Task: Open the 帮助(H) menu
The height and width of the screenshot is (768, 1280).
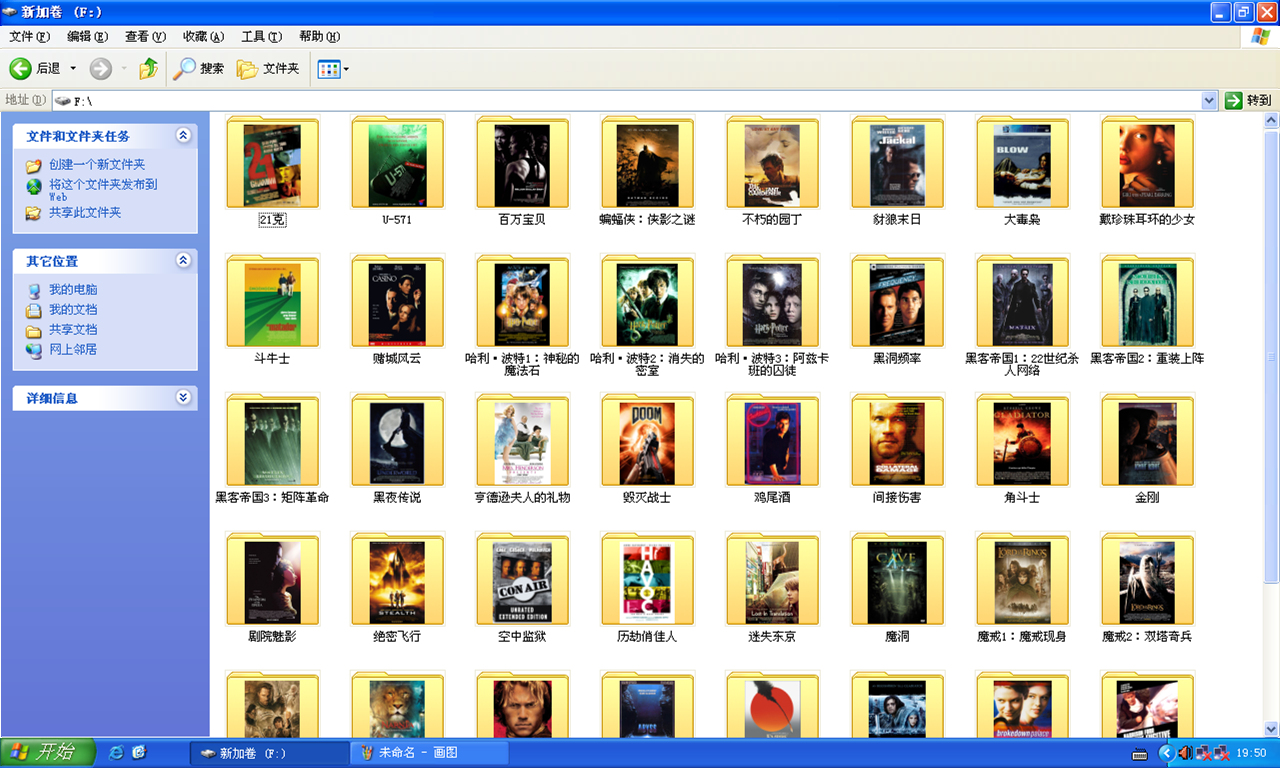Action: pyautogui.click(x=319, y=37)
